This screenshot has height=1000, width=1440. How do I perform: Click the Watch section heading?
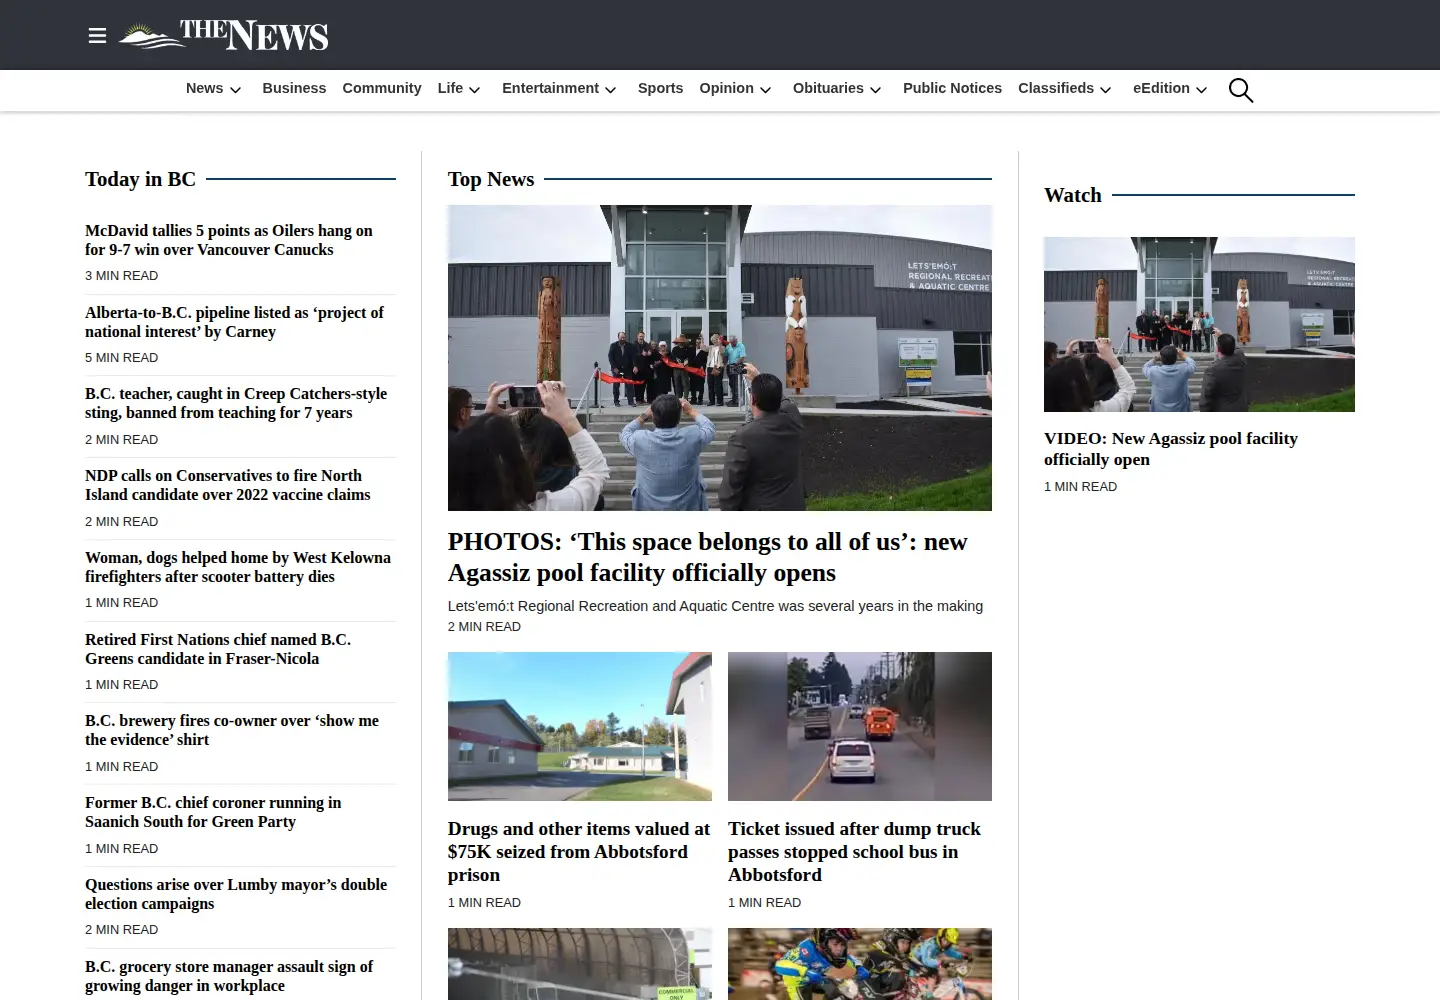click(x=1073, y=195)
